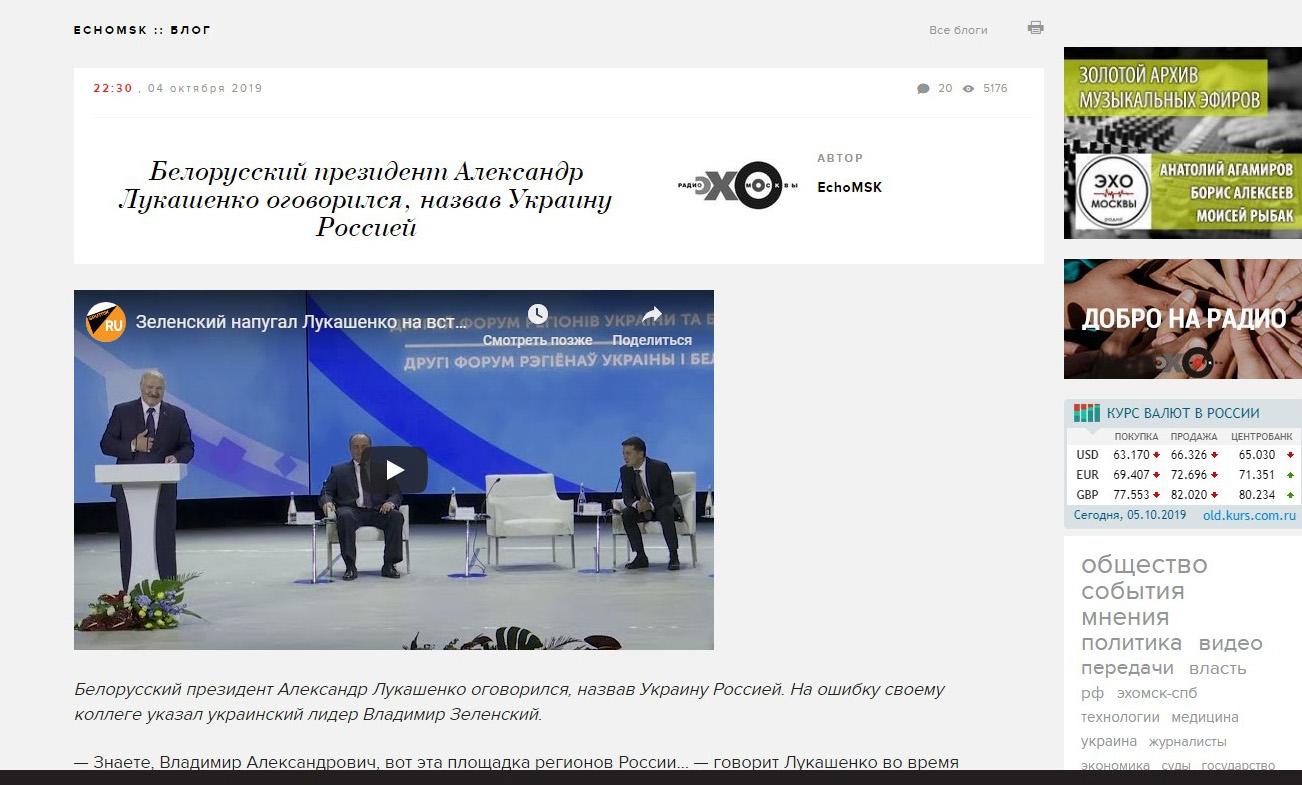Click the Share arrow icon on video
The height and width of the screenshot is (785, 1302).
point(652,315)
